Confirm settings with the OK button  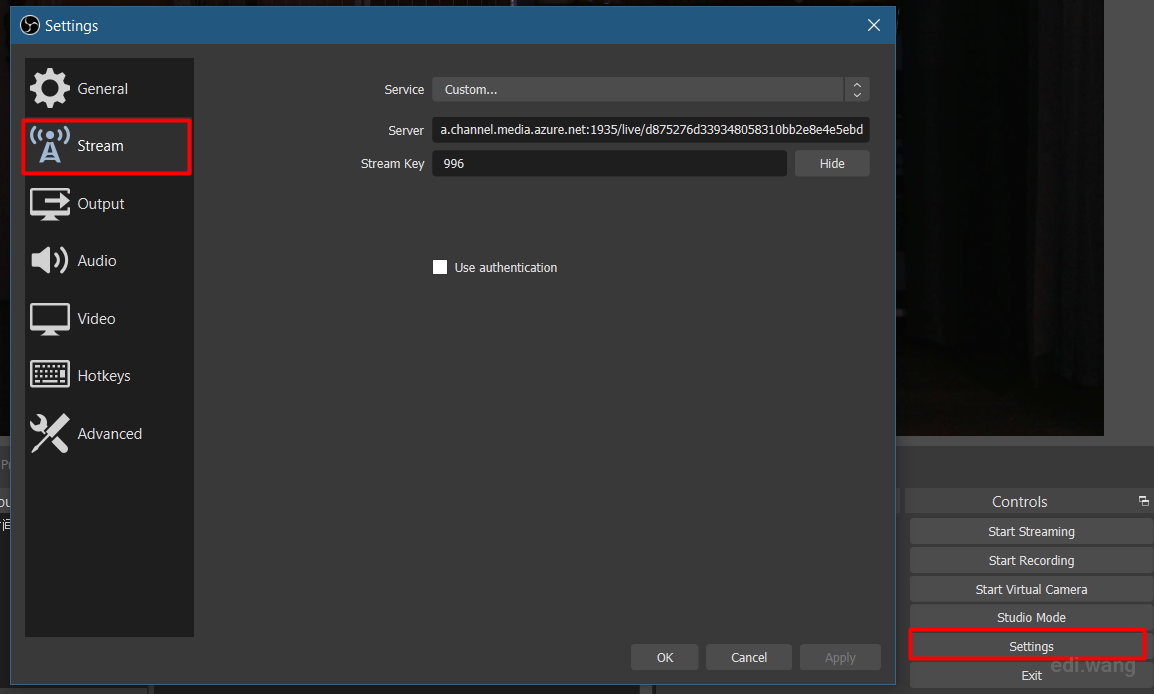665,657
